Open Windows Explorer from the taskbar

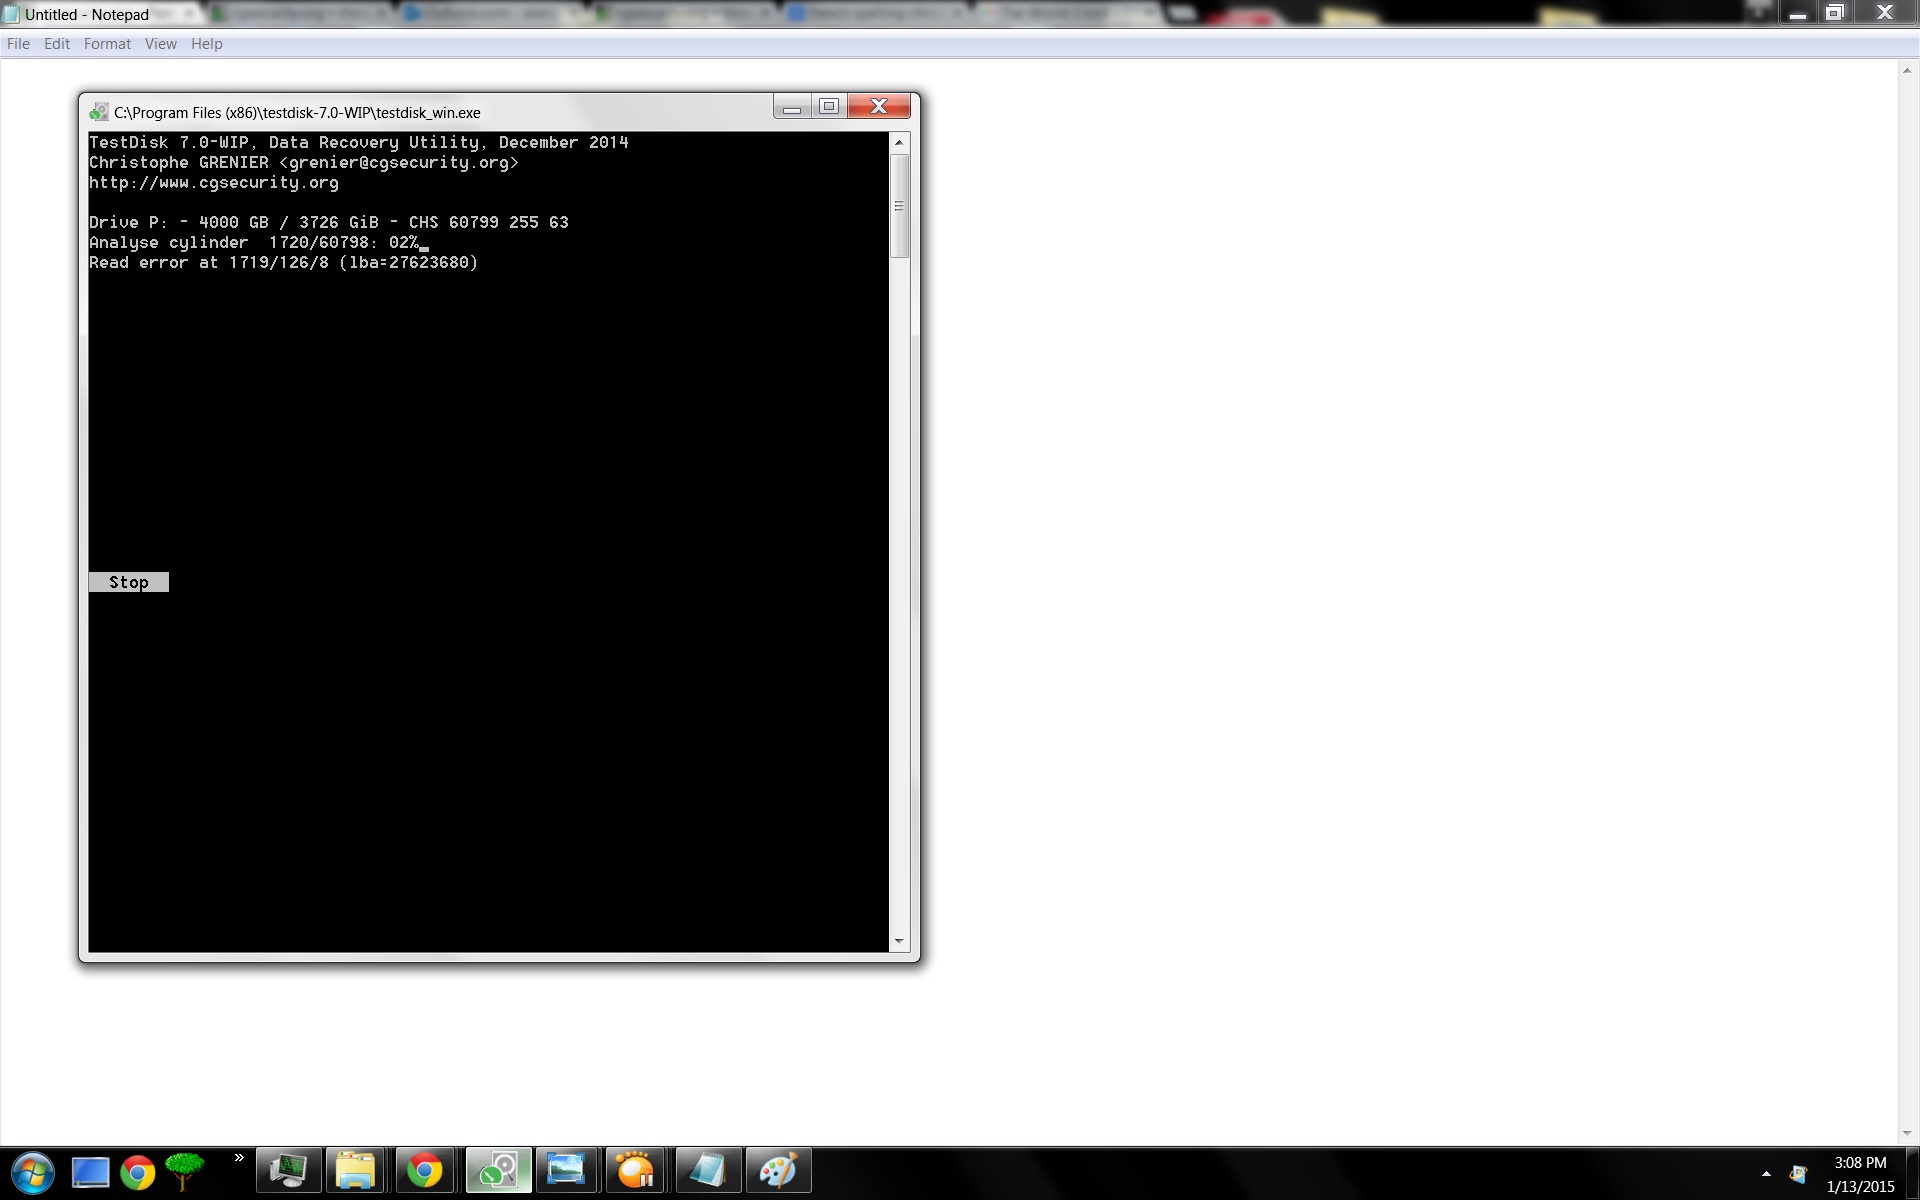point(355,1171)
